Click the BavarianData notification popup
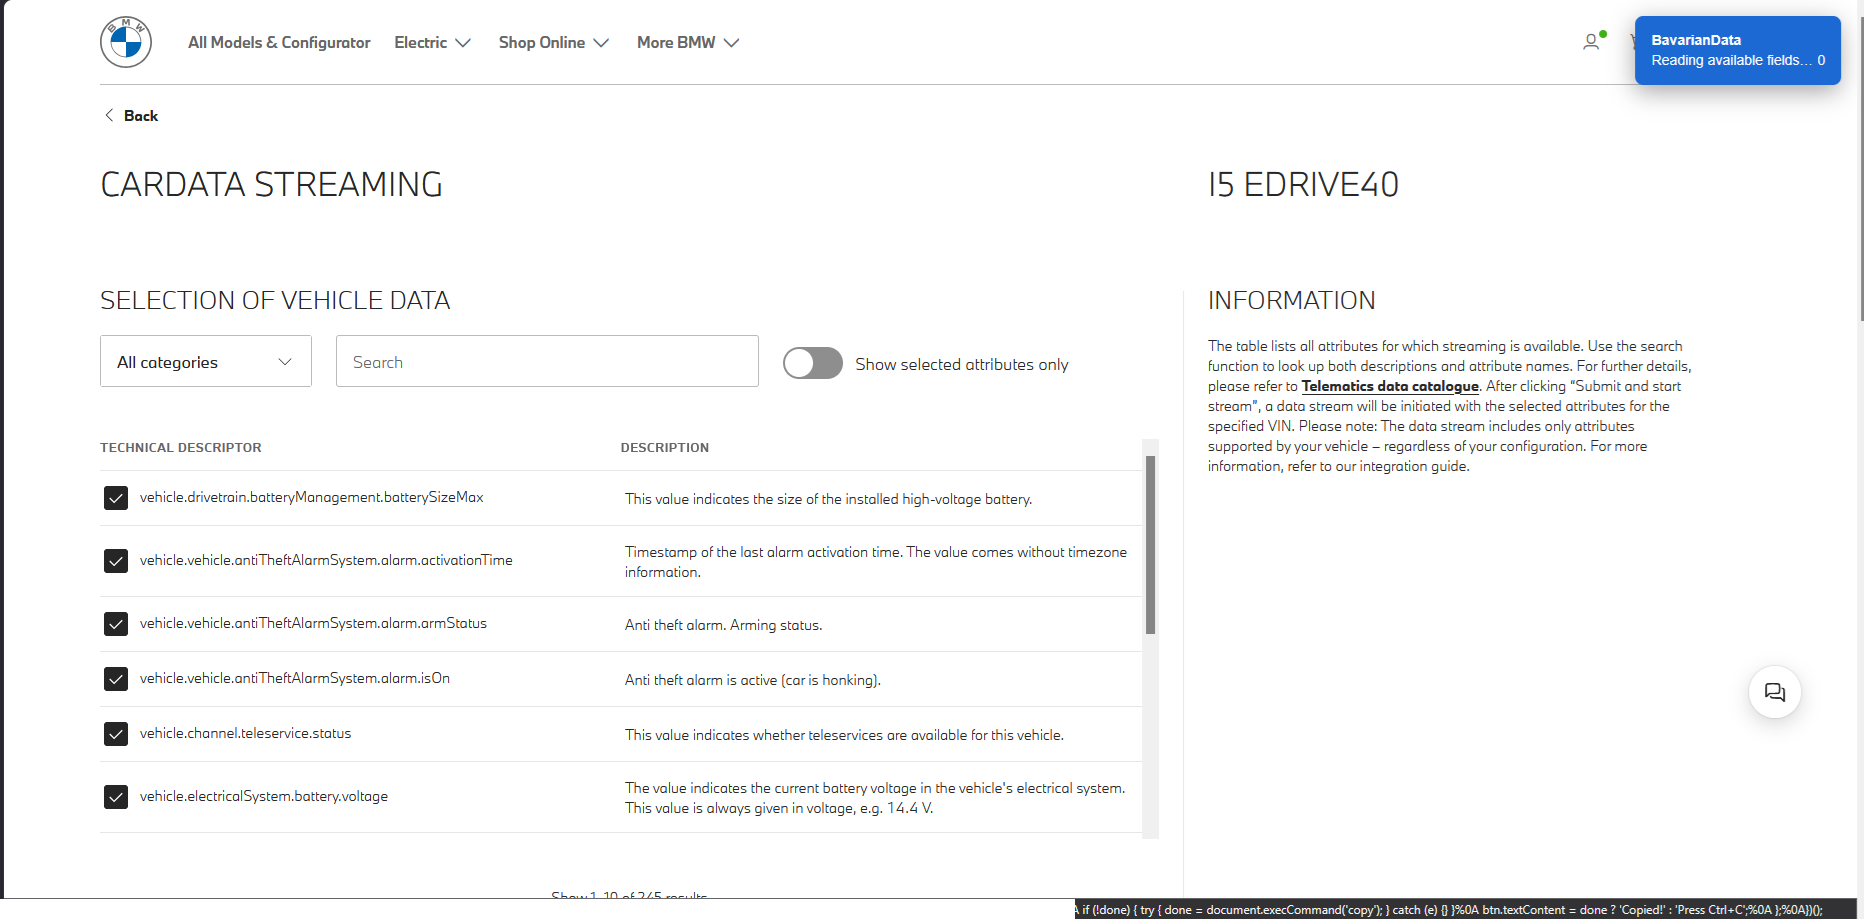Viewport: 1864px width, 919px height. pyautogui.click(x=1737, y=50)
